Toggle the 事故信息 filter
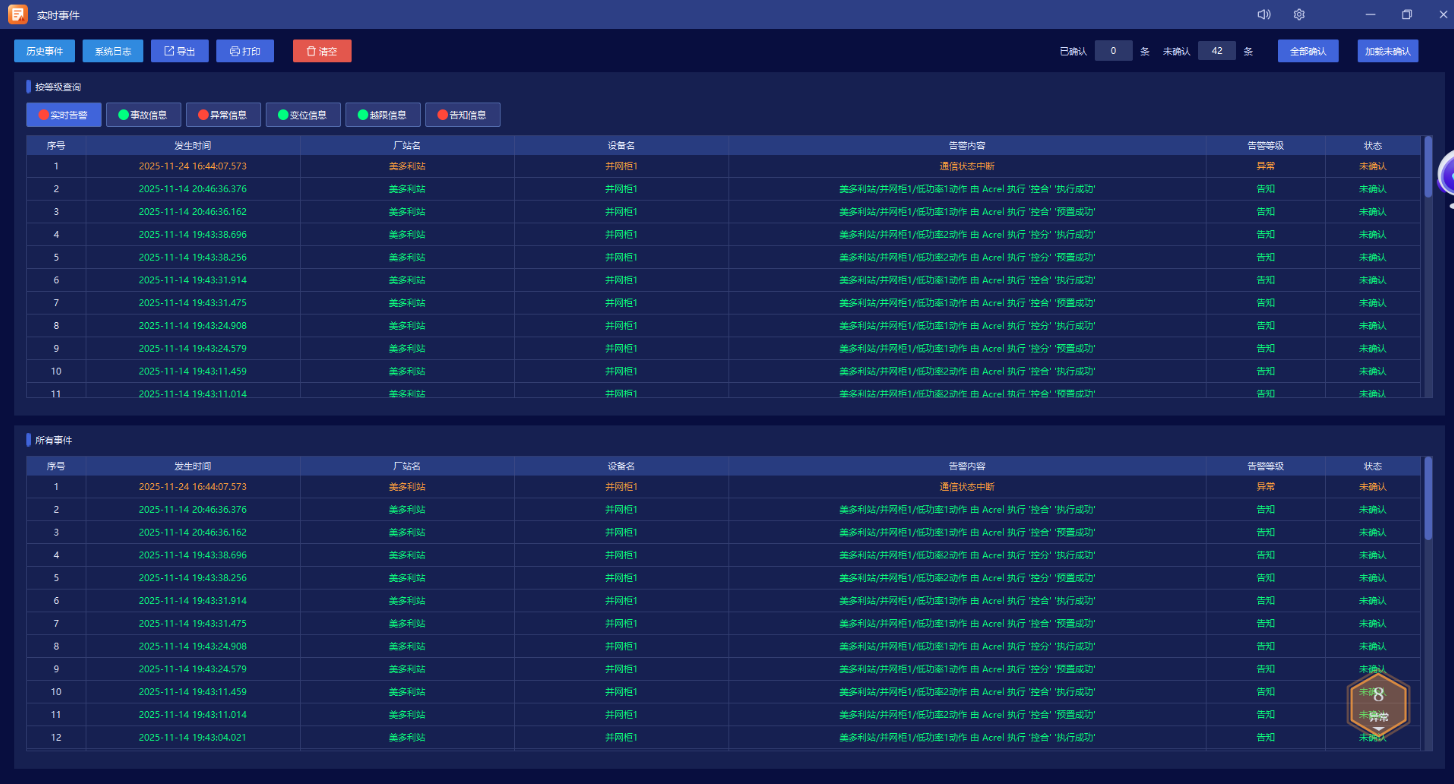 [143, 115]
